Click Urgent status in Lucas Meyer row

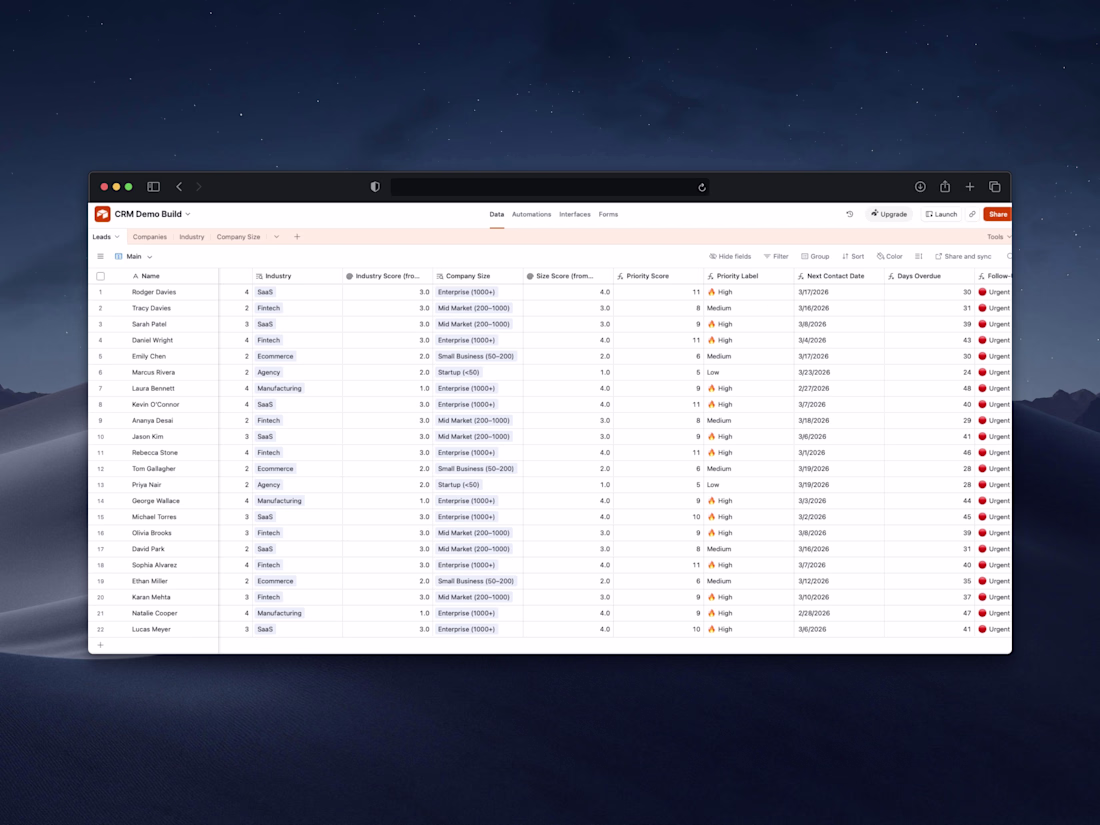[994, 629]
